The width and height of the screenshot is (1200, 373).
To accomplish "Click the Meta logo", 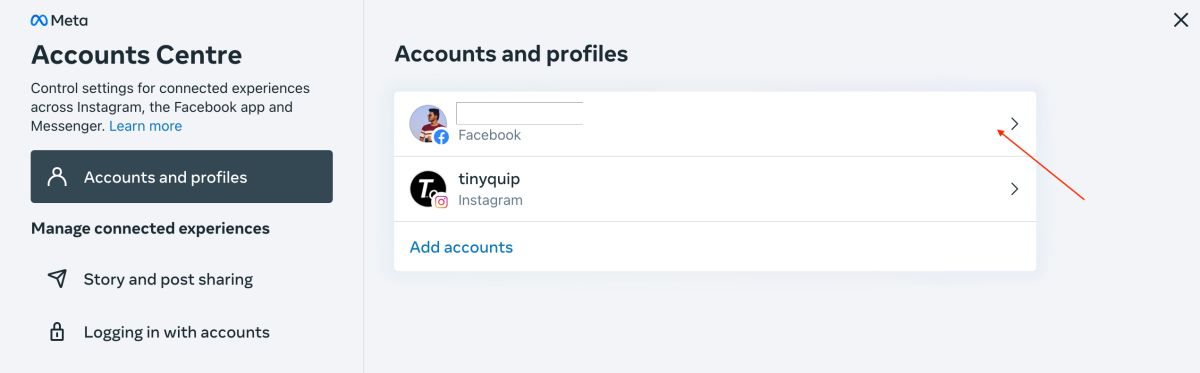I will pos(59,20).
